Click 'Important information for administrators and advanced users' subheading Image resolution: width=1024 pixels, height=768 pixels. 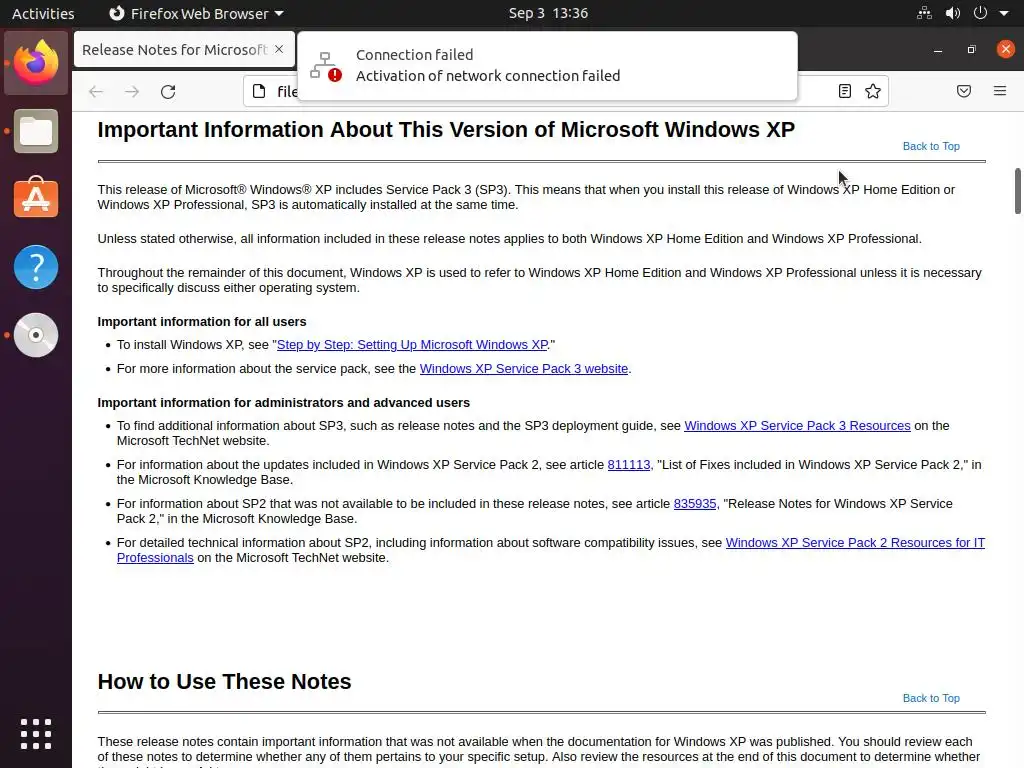[x=283, y=403]
